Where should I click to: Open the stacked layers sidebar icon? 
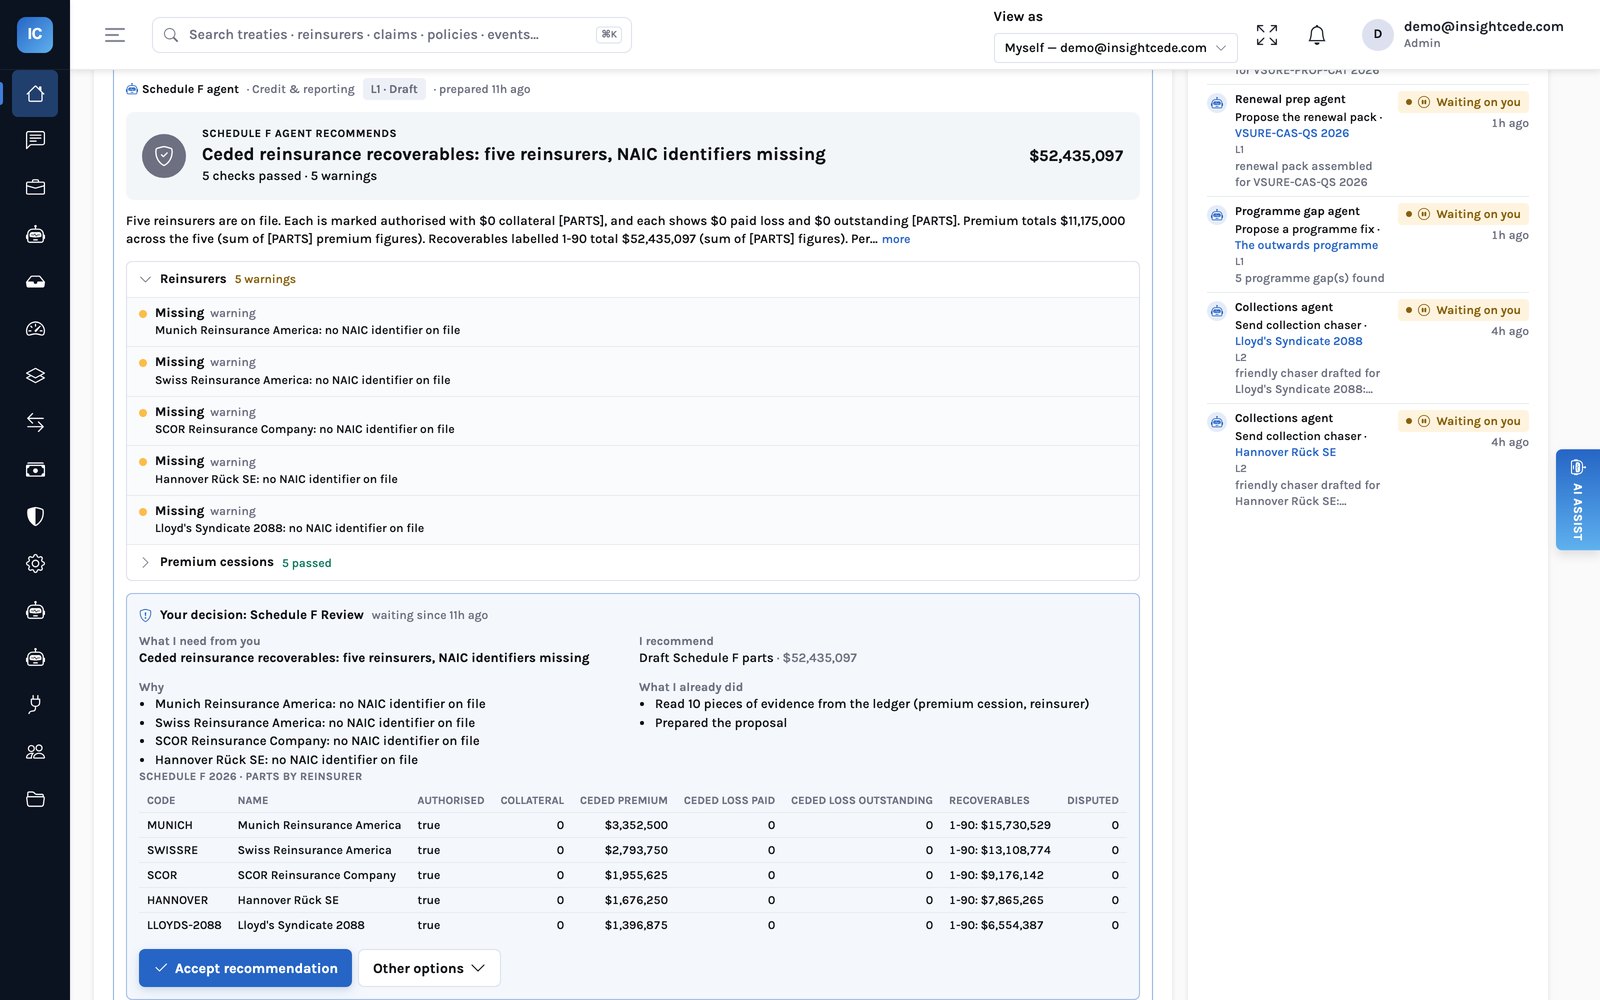click(35, 376)
